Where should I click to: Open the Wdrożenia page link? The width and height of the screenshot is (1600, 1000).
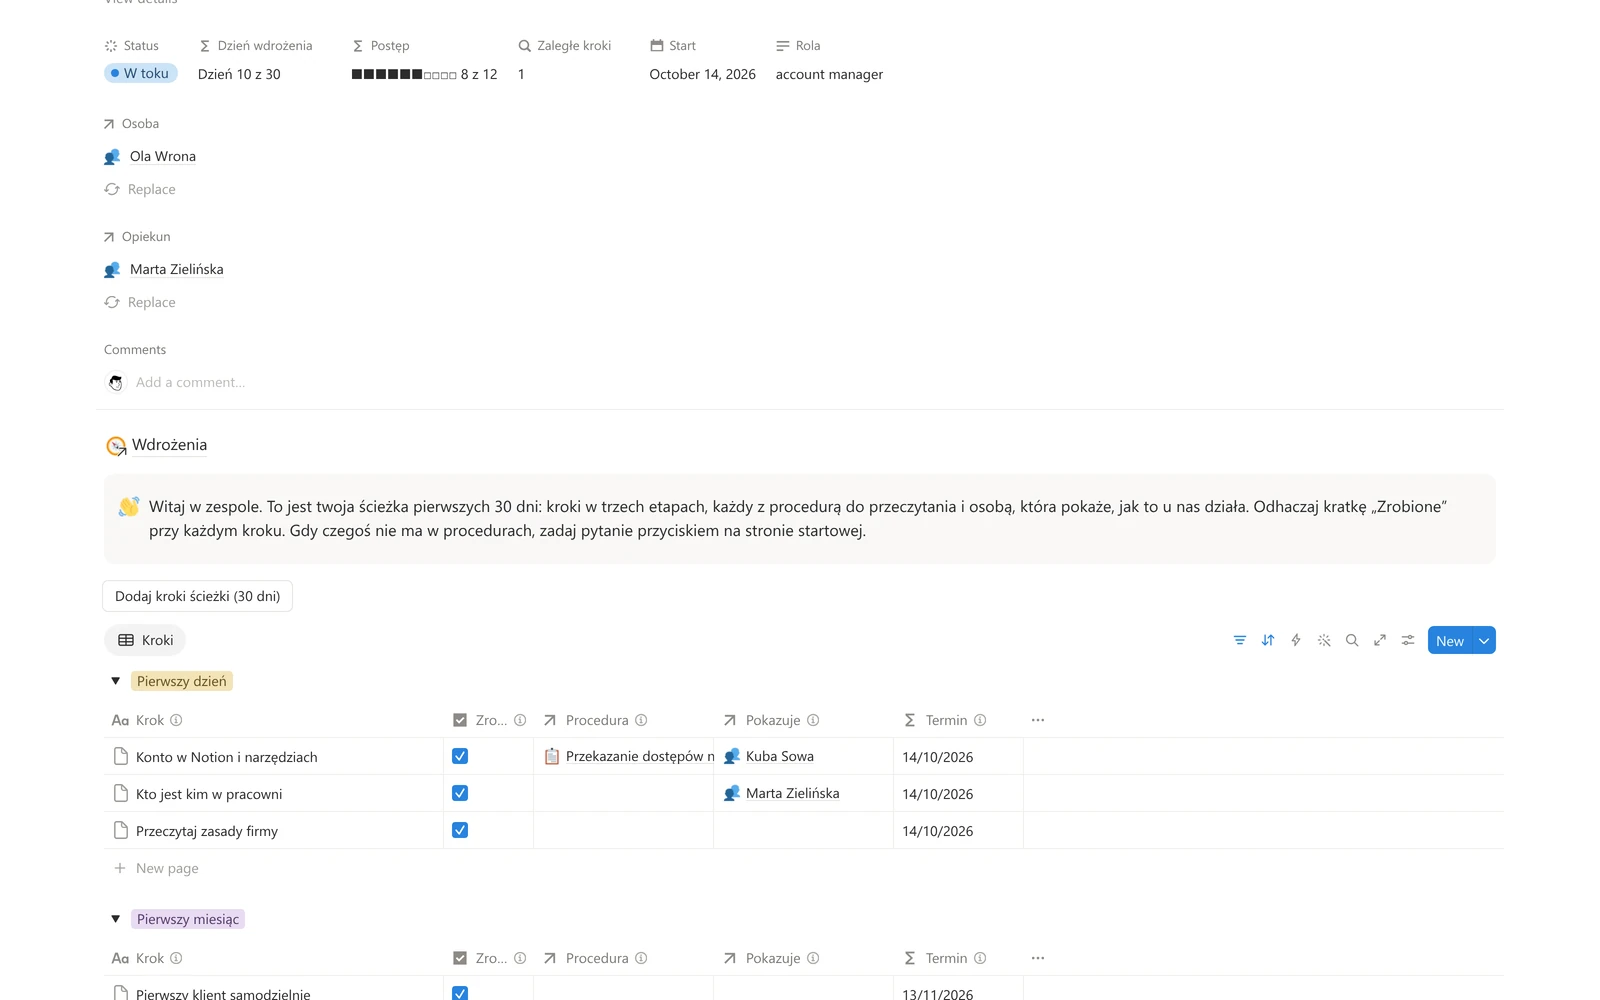(169, 445)
